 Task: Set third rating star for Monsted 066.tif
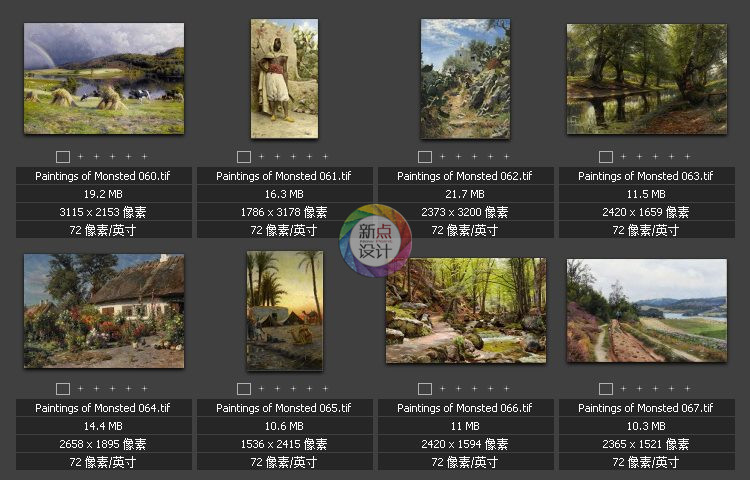pyautogui.click(x=474, y=388)
